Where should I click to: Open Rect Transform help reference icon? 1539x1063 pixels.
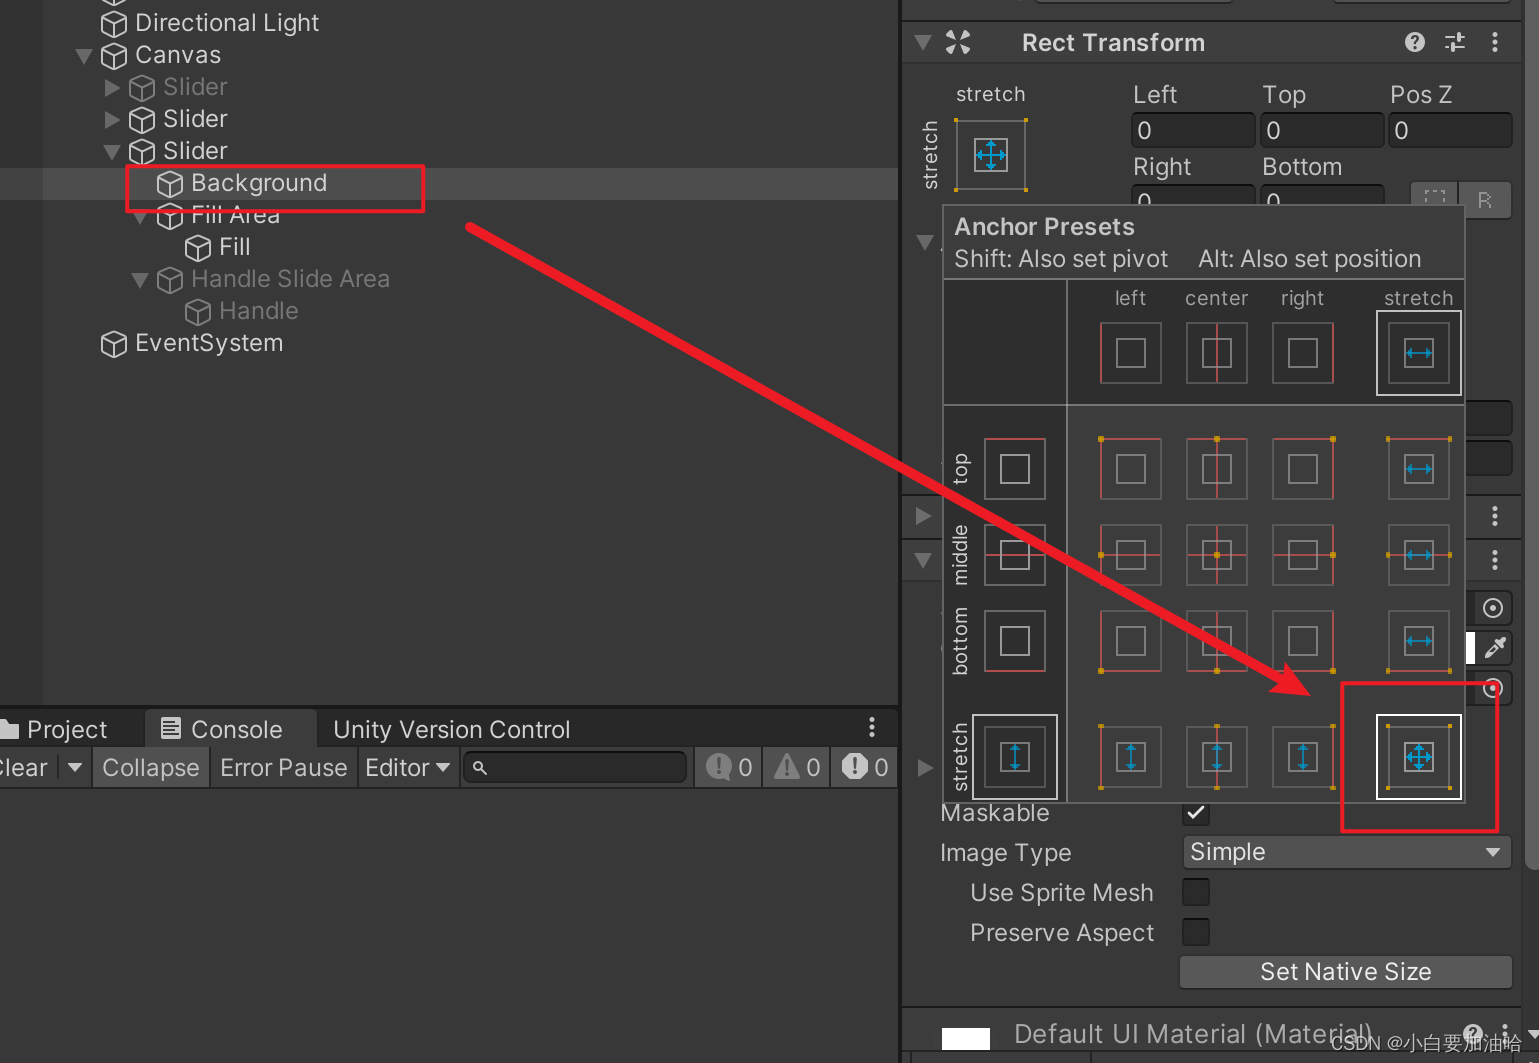tap(1415, 42)
